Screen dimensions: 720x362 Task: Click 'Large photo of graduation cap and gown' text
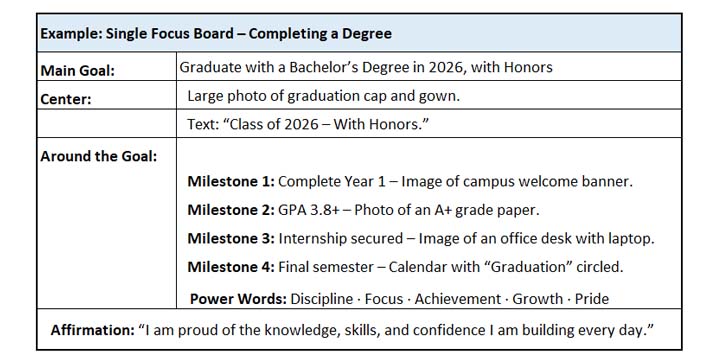click(323, 96)
